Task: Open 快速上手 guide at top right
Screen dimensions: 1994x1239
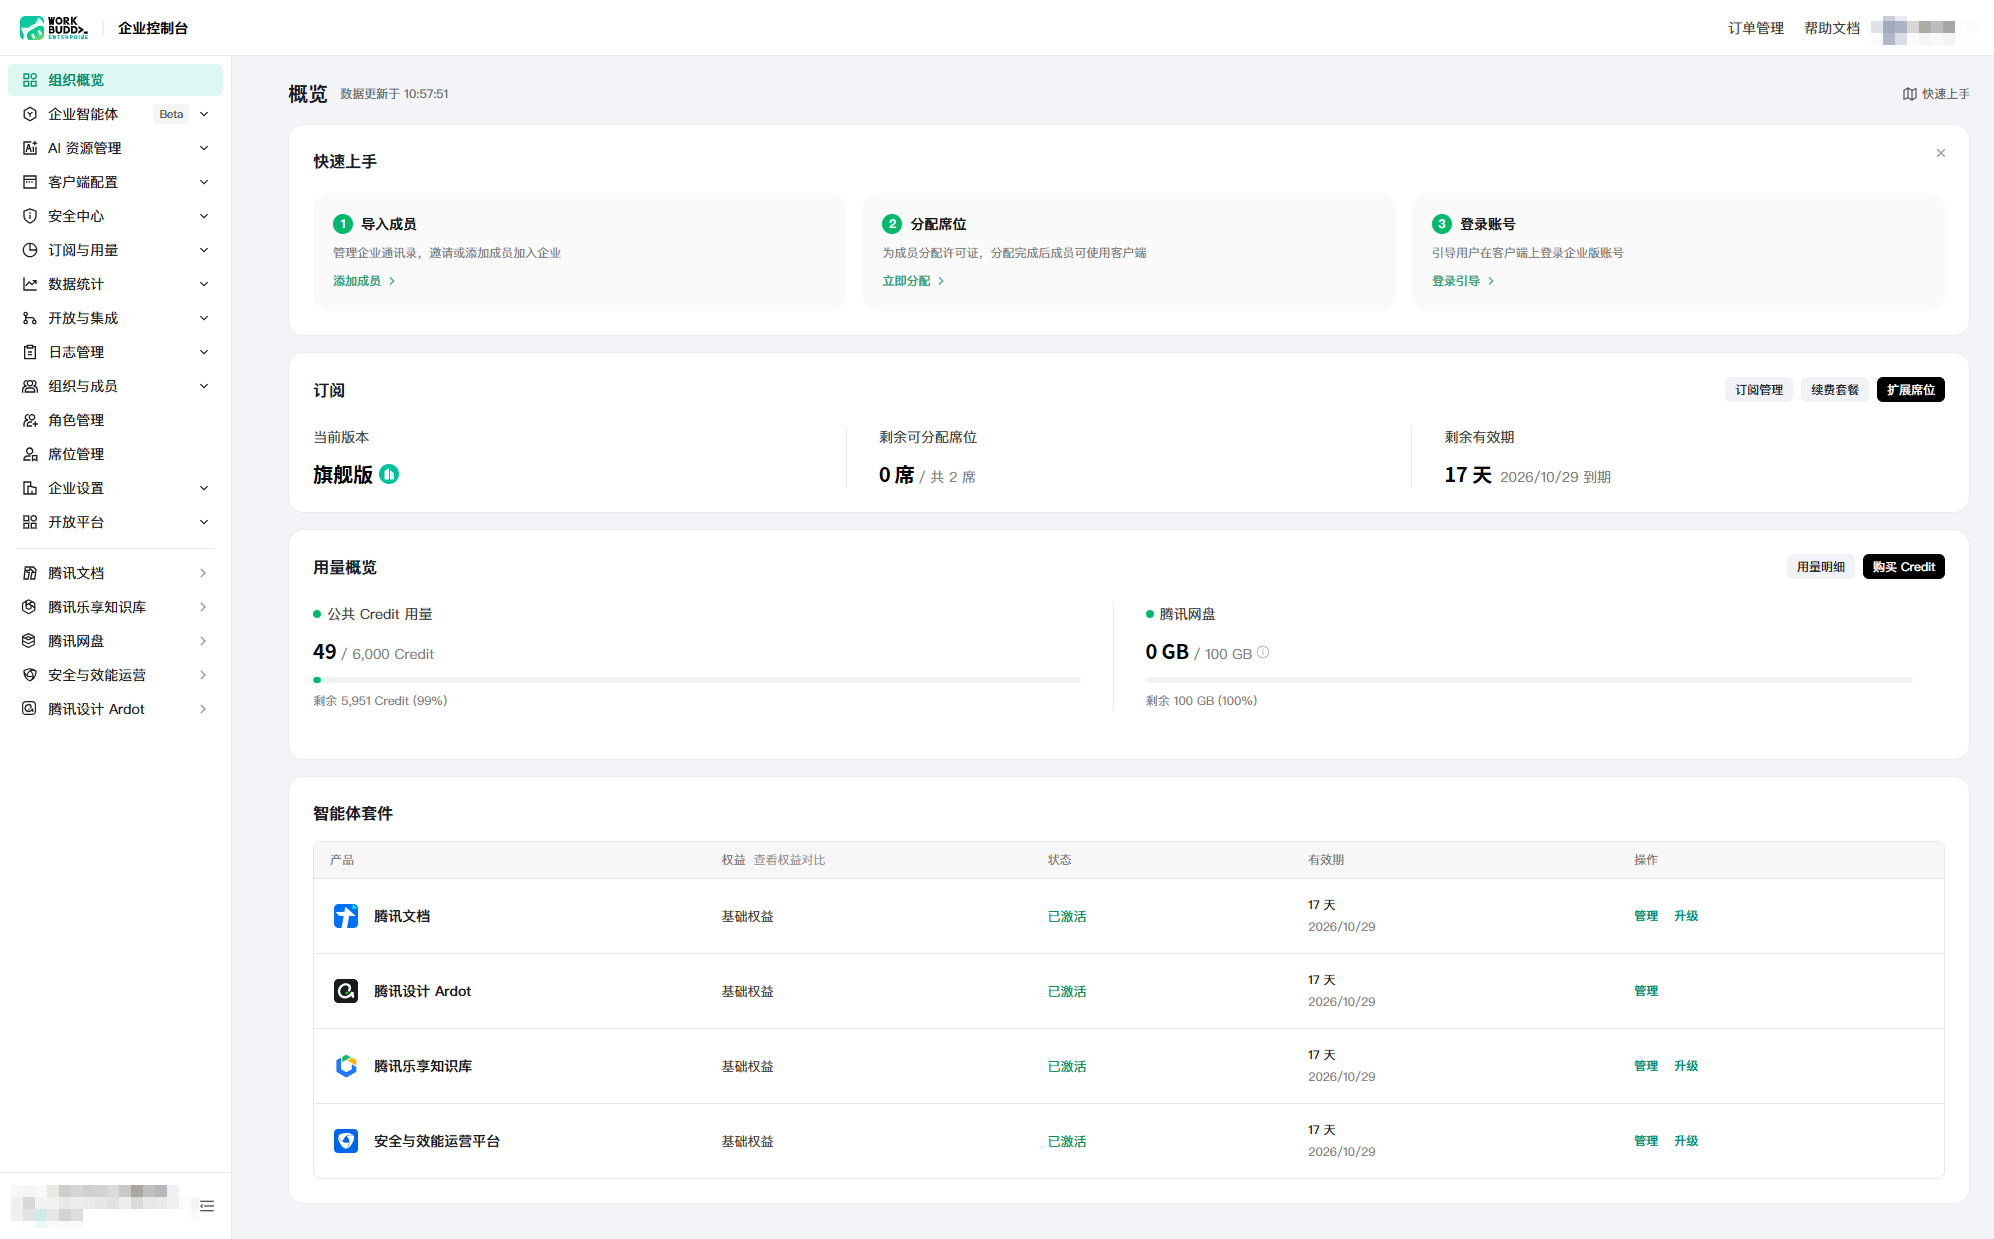Action: [x=1936, y=94]
